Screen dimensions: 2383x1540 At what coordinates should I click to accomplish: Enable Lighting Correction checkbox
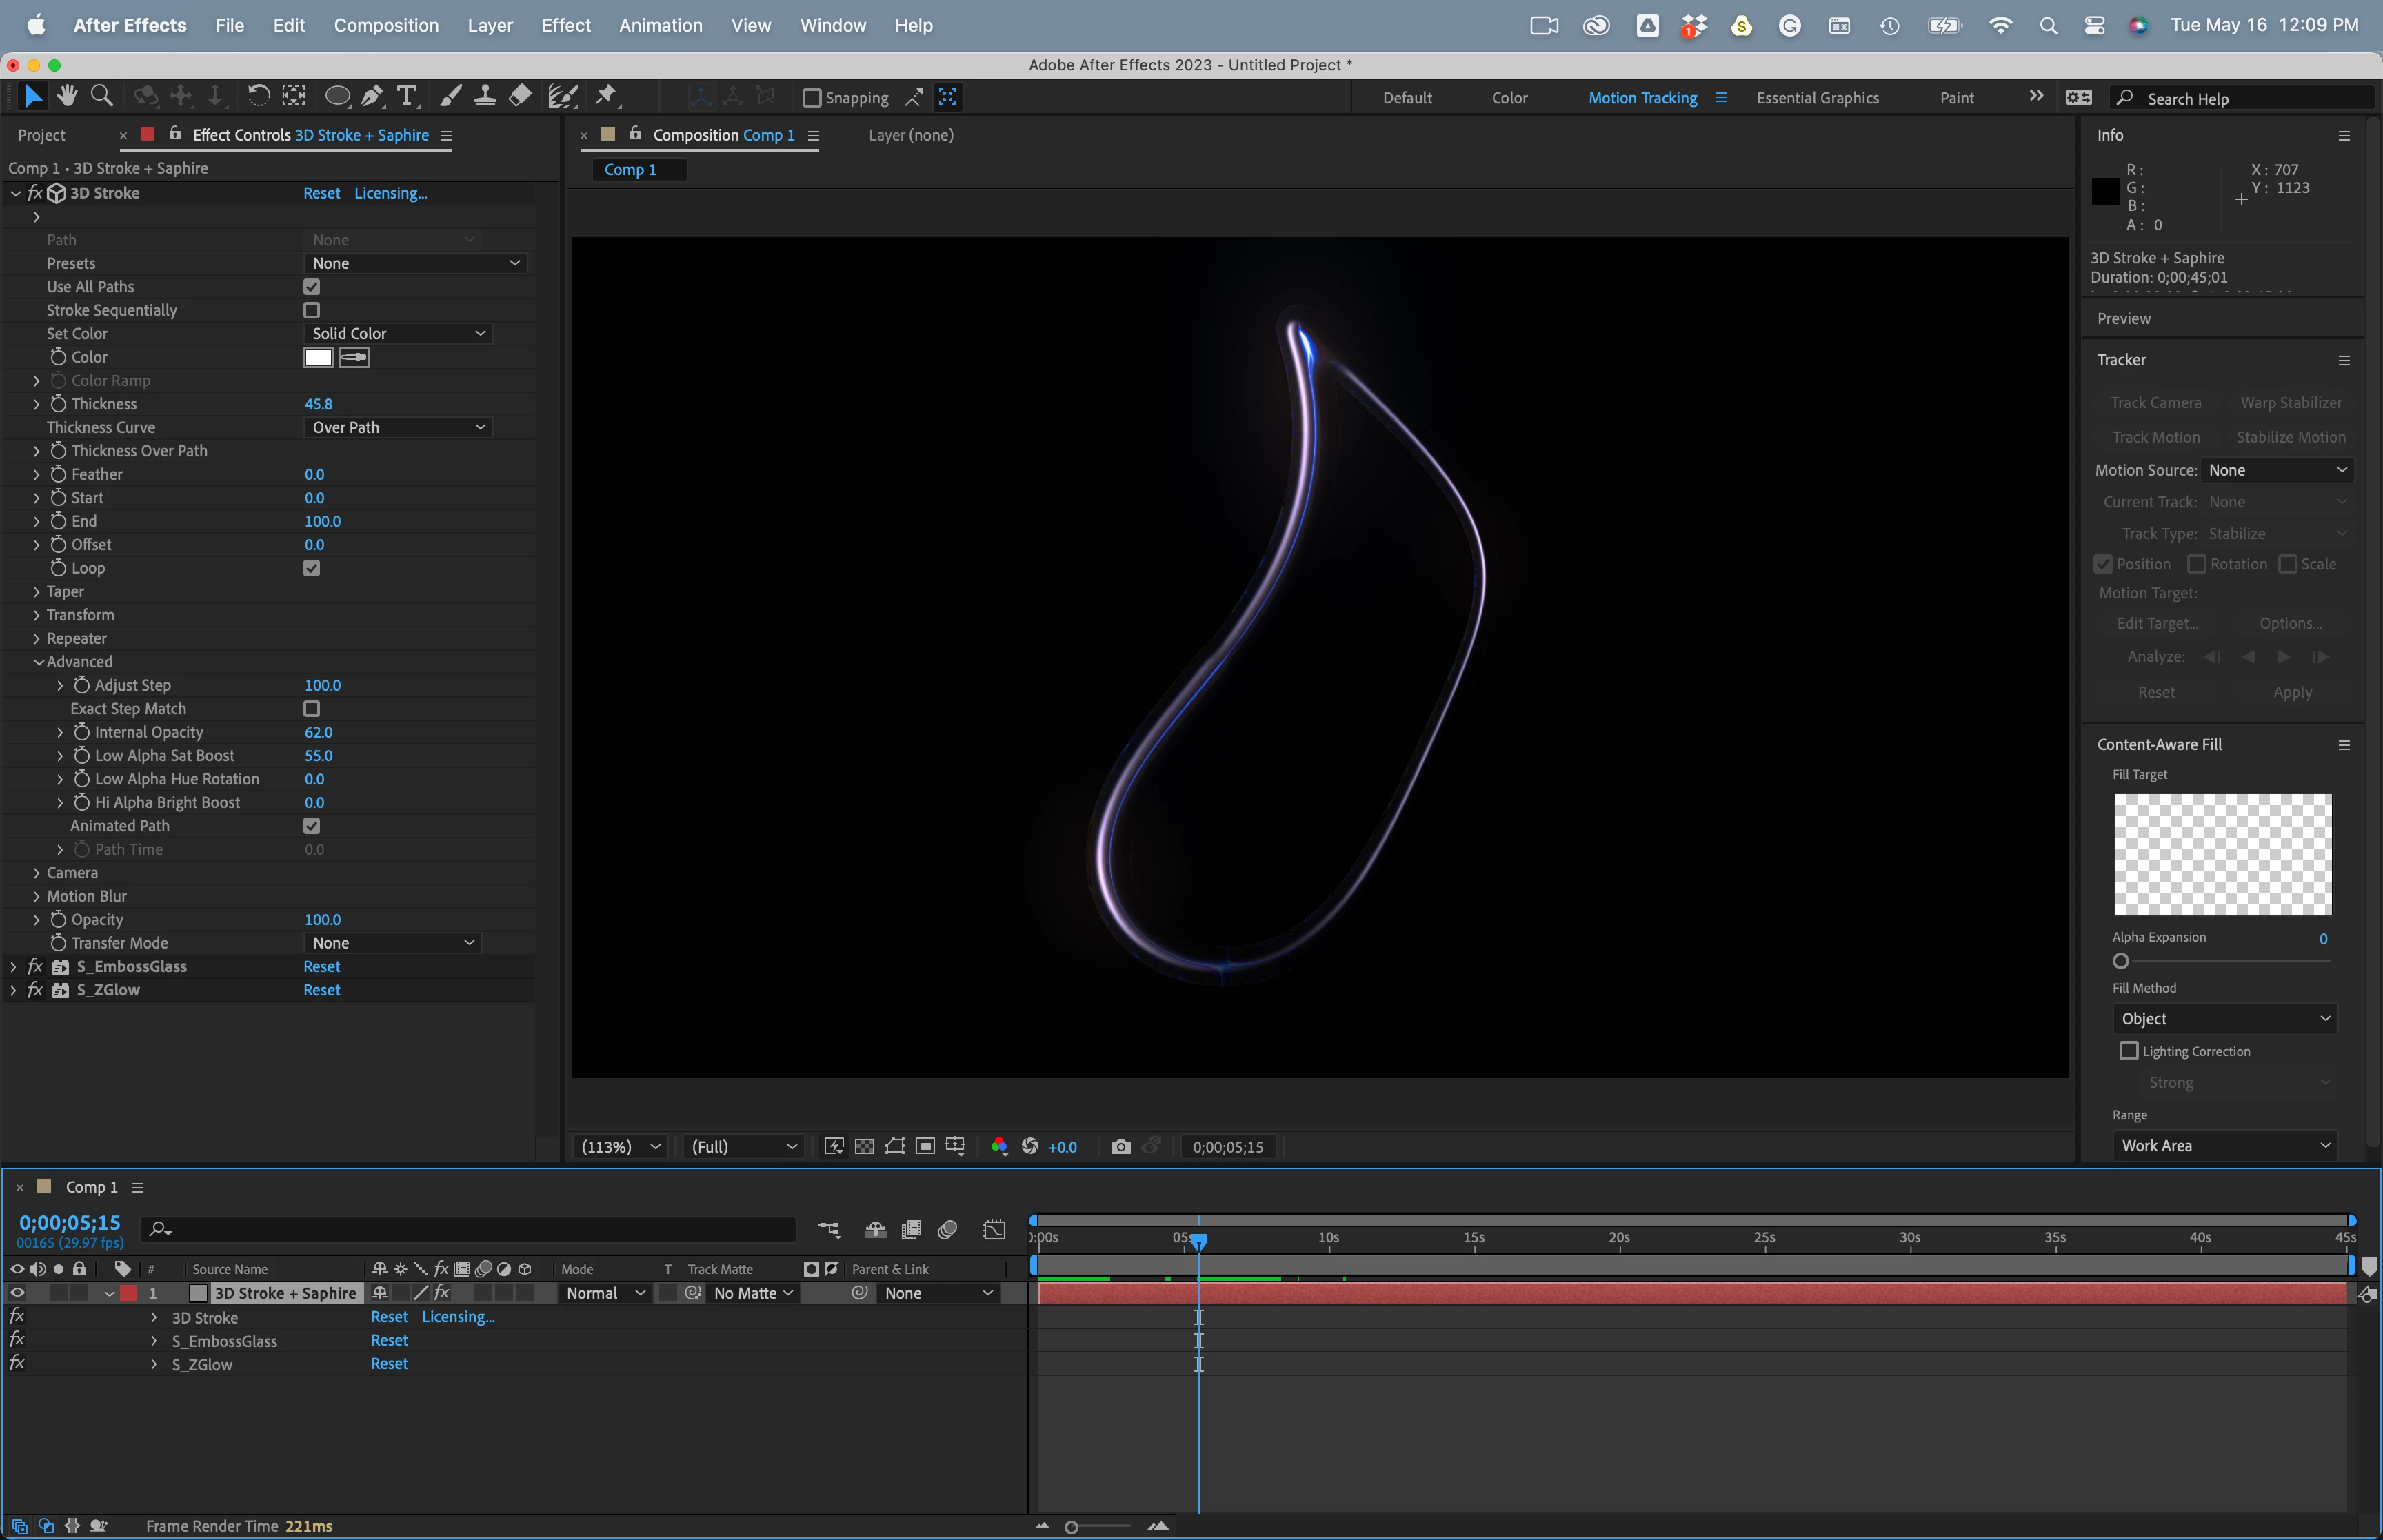tap(2129, 1051)
